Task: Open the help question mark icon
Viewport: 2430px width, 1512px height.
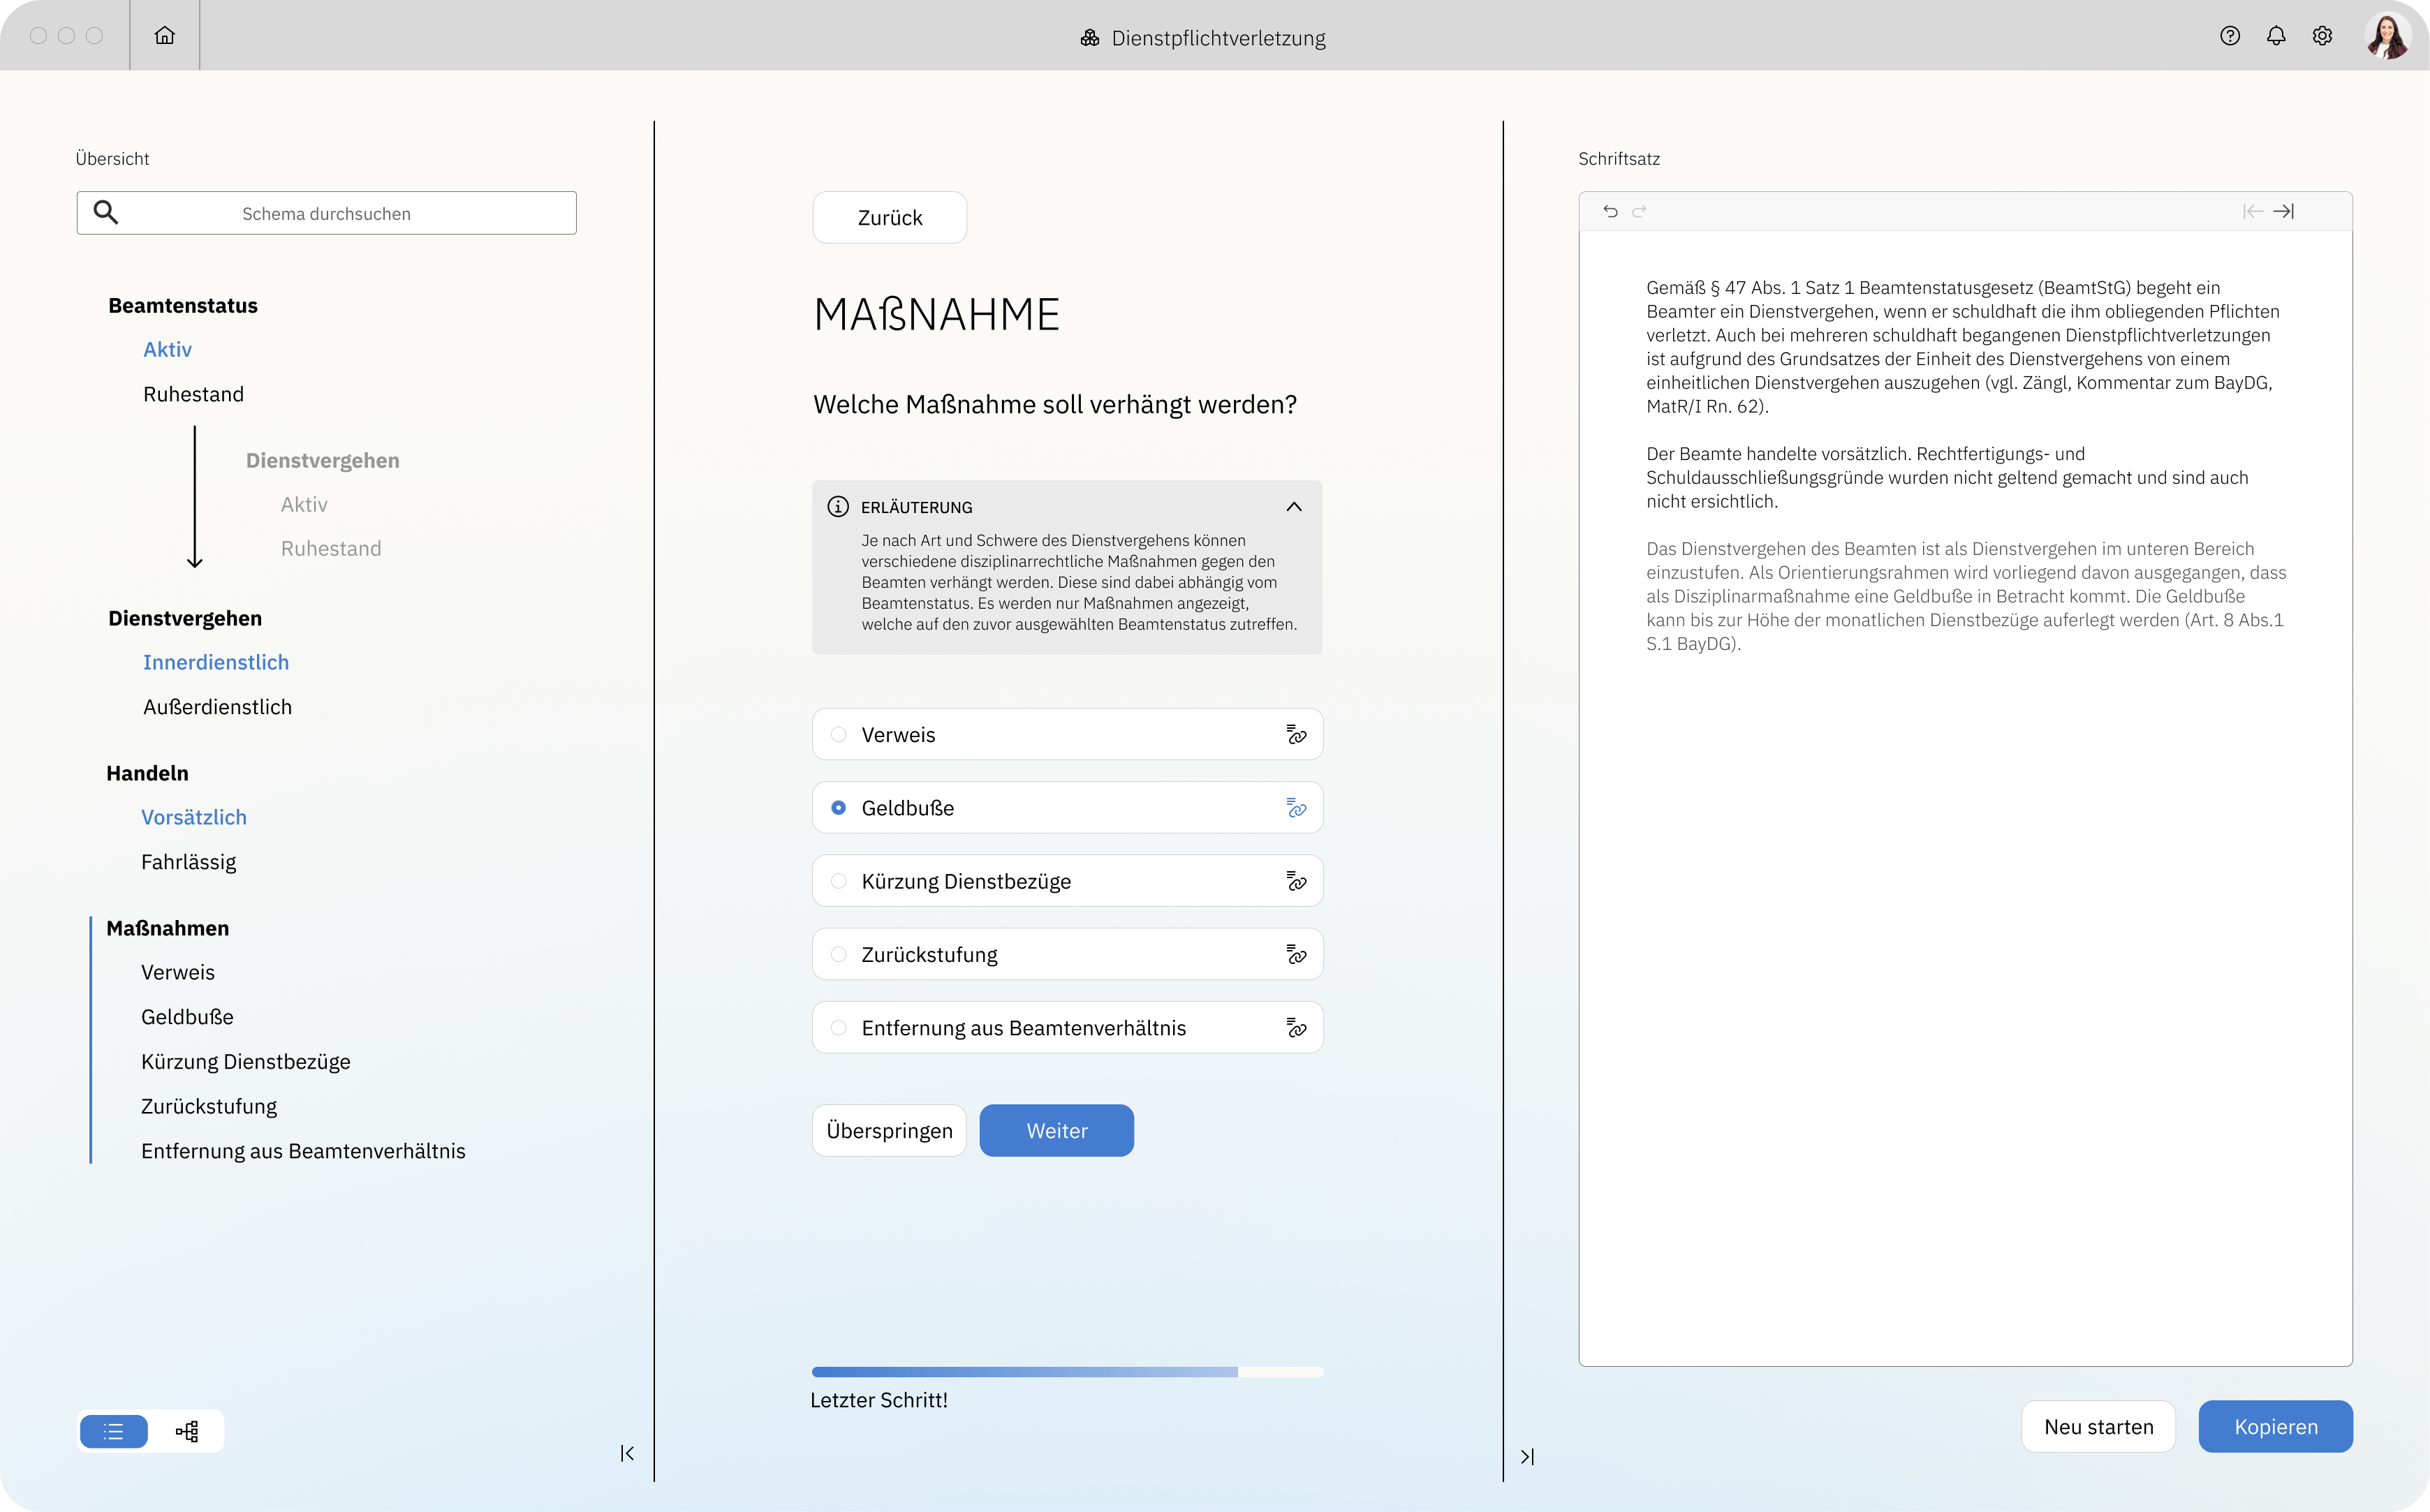Action: click(x=2230, y=36)
